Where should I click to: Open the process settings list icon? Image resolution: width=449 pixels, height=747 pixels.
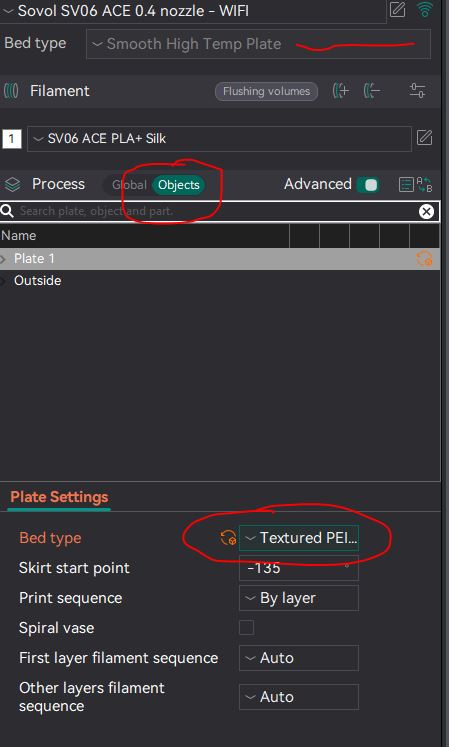pyautogui.click(x=406, y=184)
